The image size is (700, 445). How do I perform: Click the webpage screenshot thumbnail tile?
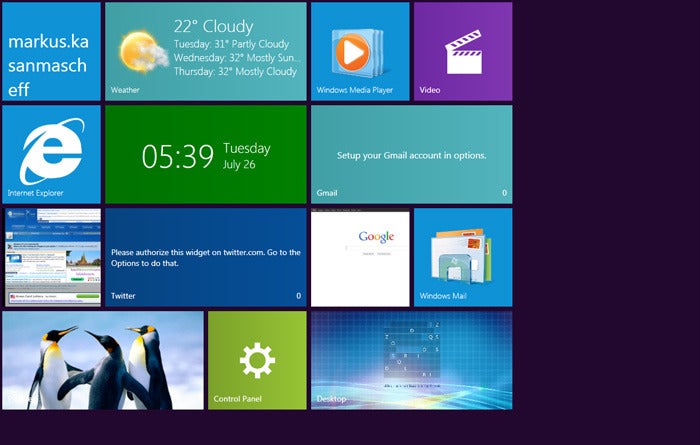(52, 257)
